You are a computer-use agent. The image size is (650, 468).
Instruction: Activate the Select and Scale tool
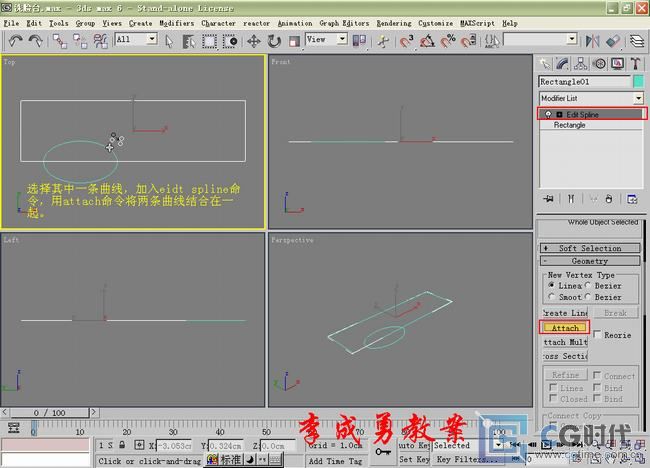point(294,41)
